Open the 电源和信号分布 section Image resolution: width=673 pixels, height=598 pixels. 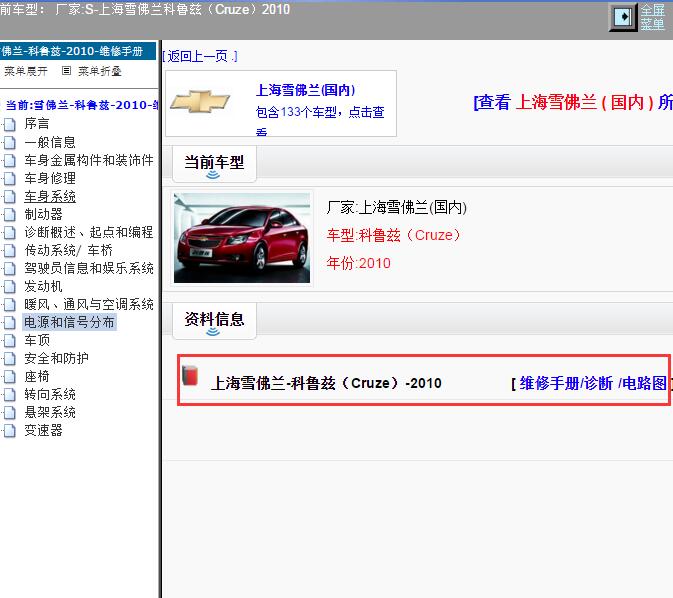70,322
